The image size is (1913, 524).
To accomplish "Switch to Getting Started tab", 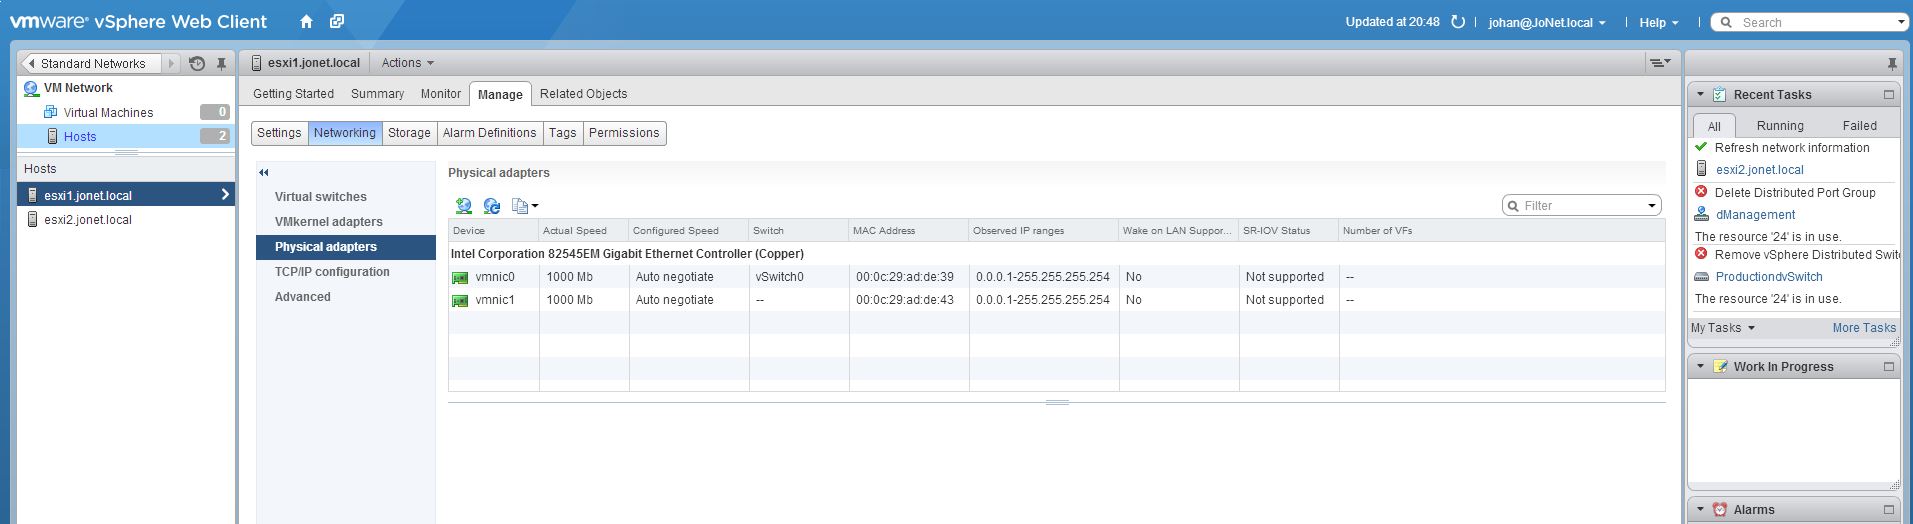I will pyautogui.click(x=293, y=93).
